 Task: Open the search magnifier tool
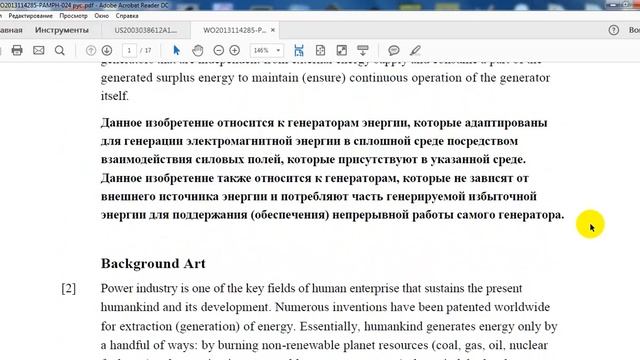[60, 50]
